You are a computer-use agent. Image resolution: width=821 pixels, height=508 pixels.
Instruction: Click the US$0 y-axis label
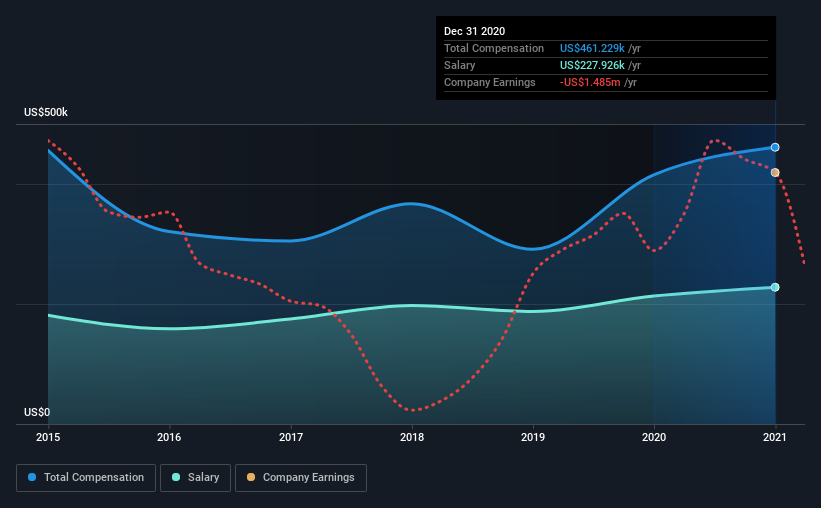pyautogui.click(x=37, y=412)
